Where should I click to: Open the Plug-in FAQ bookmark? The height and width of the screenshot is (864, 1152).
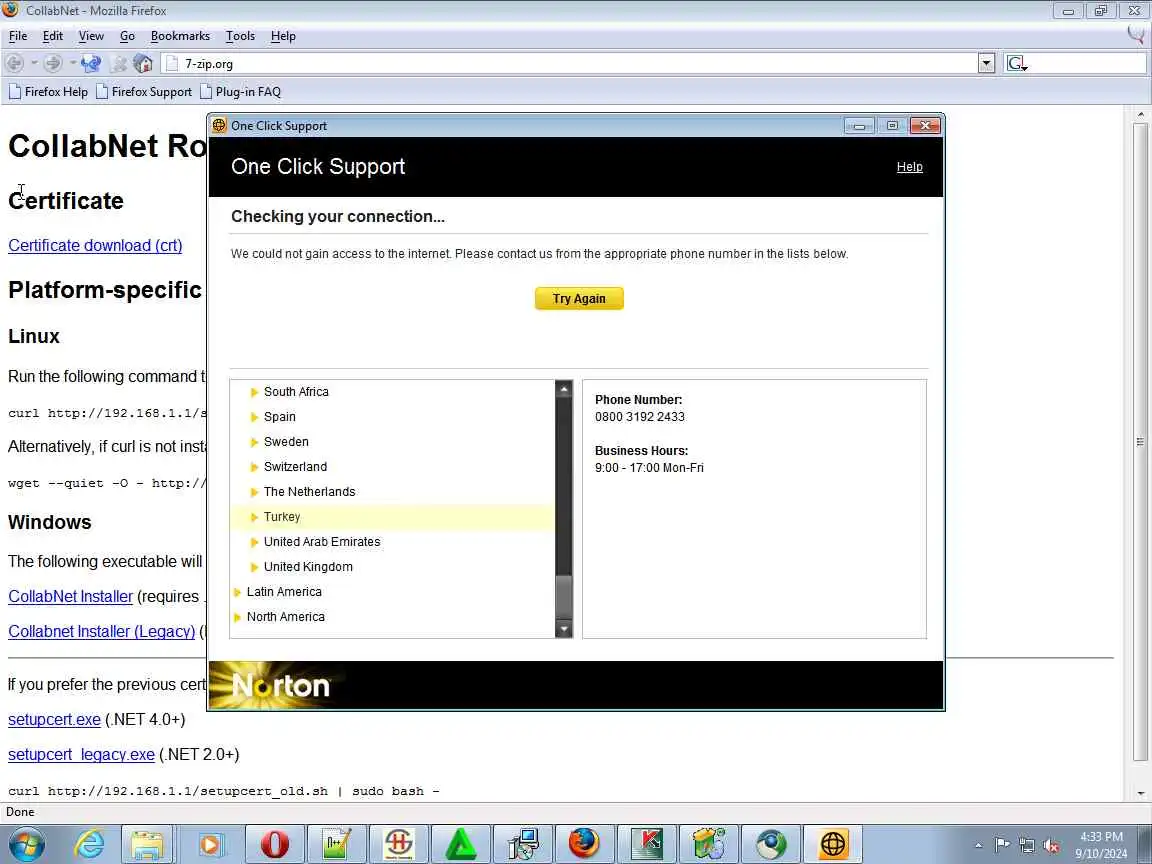240,92
